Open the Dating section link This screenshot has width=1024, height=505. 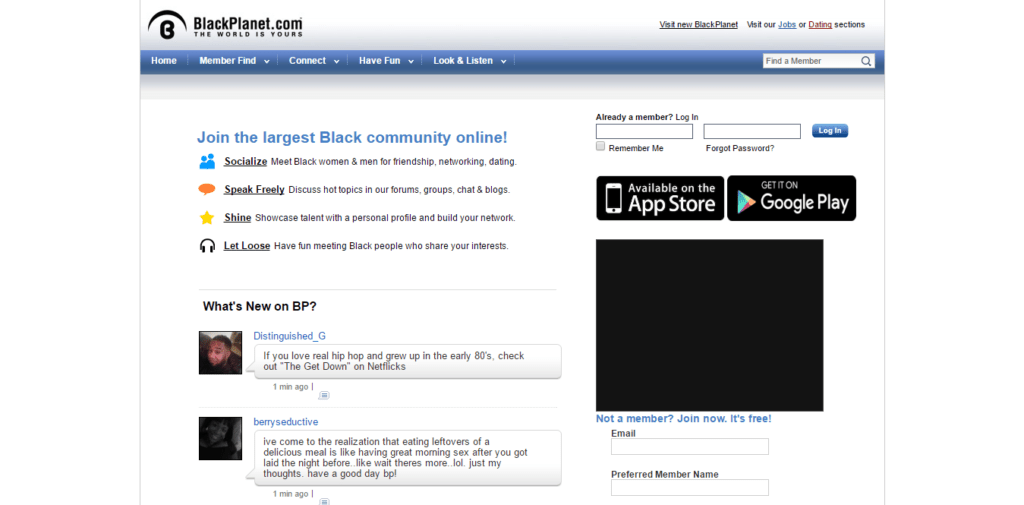tap(820, 25)
